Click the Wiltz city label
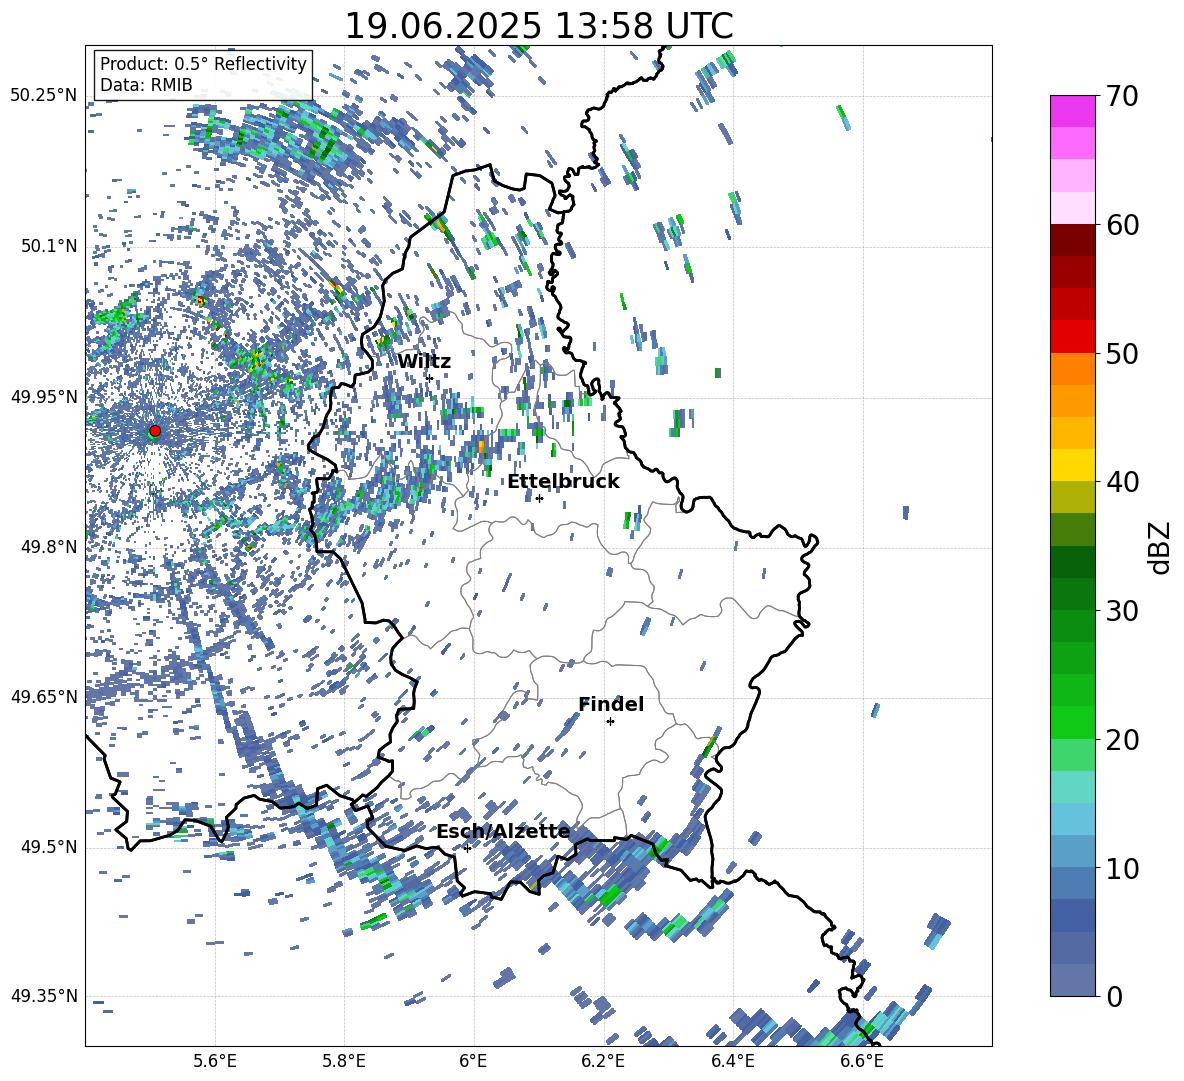Viewport: 1184px width, 1081px height. [x=424, y=362]
